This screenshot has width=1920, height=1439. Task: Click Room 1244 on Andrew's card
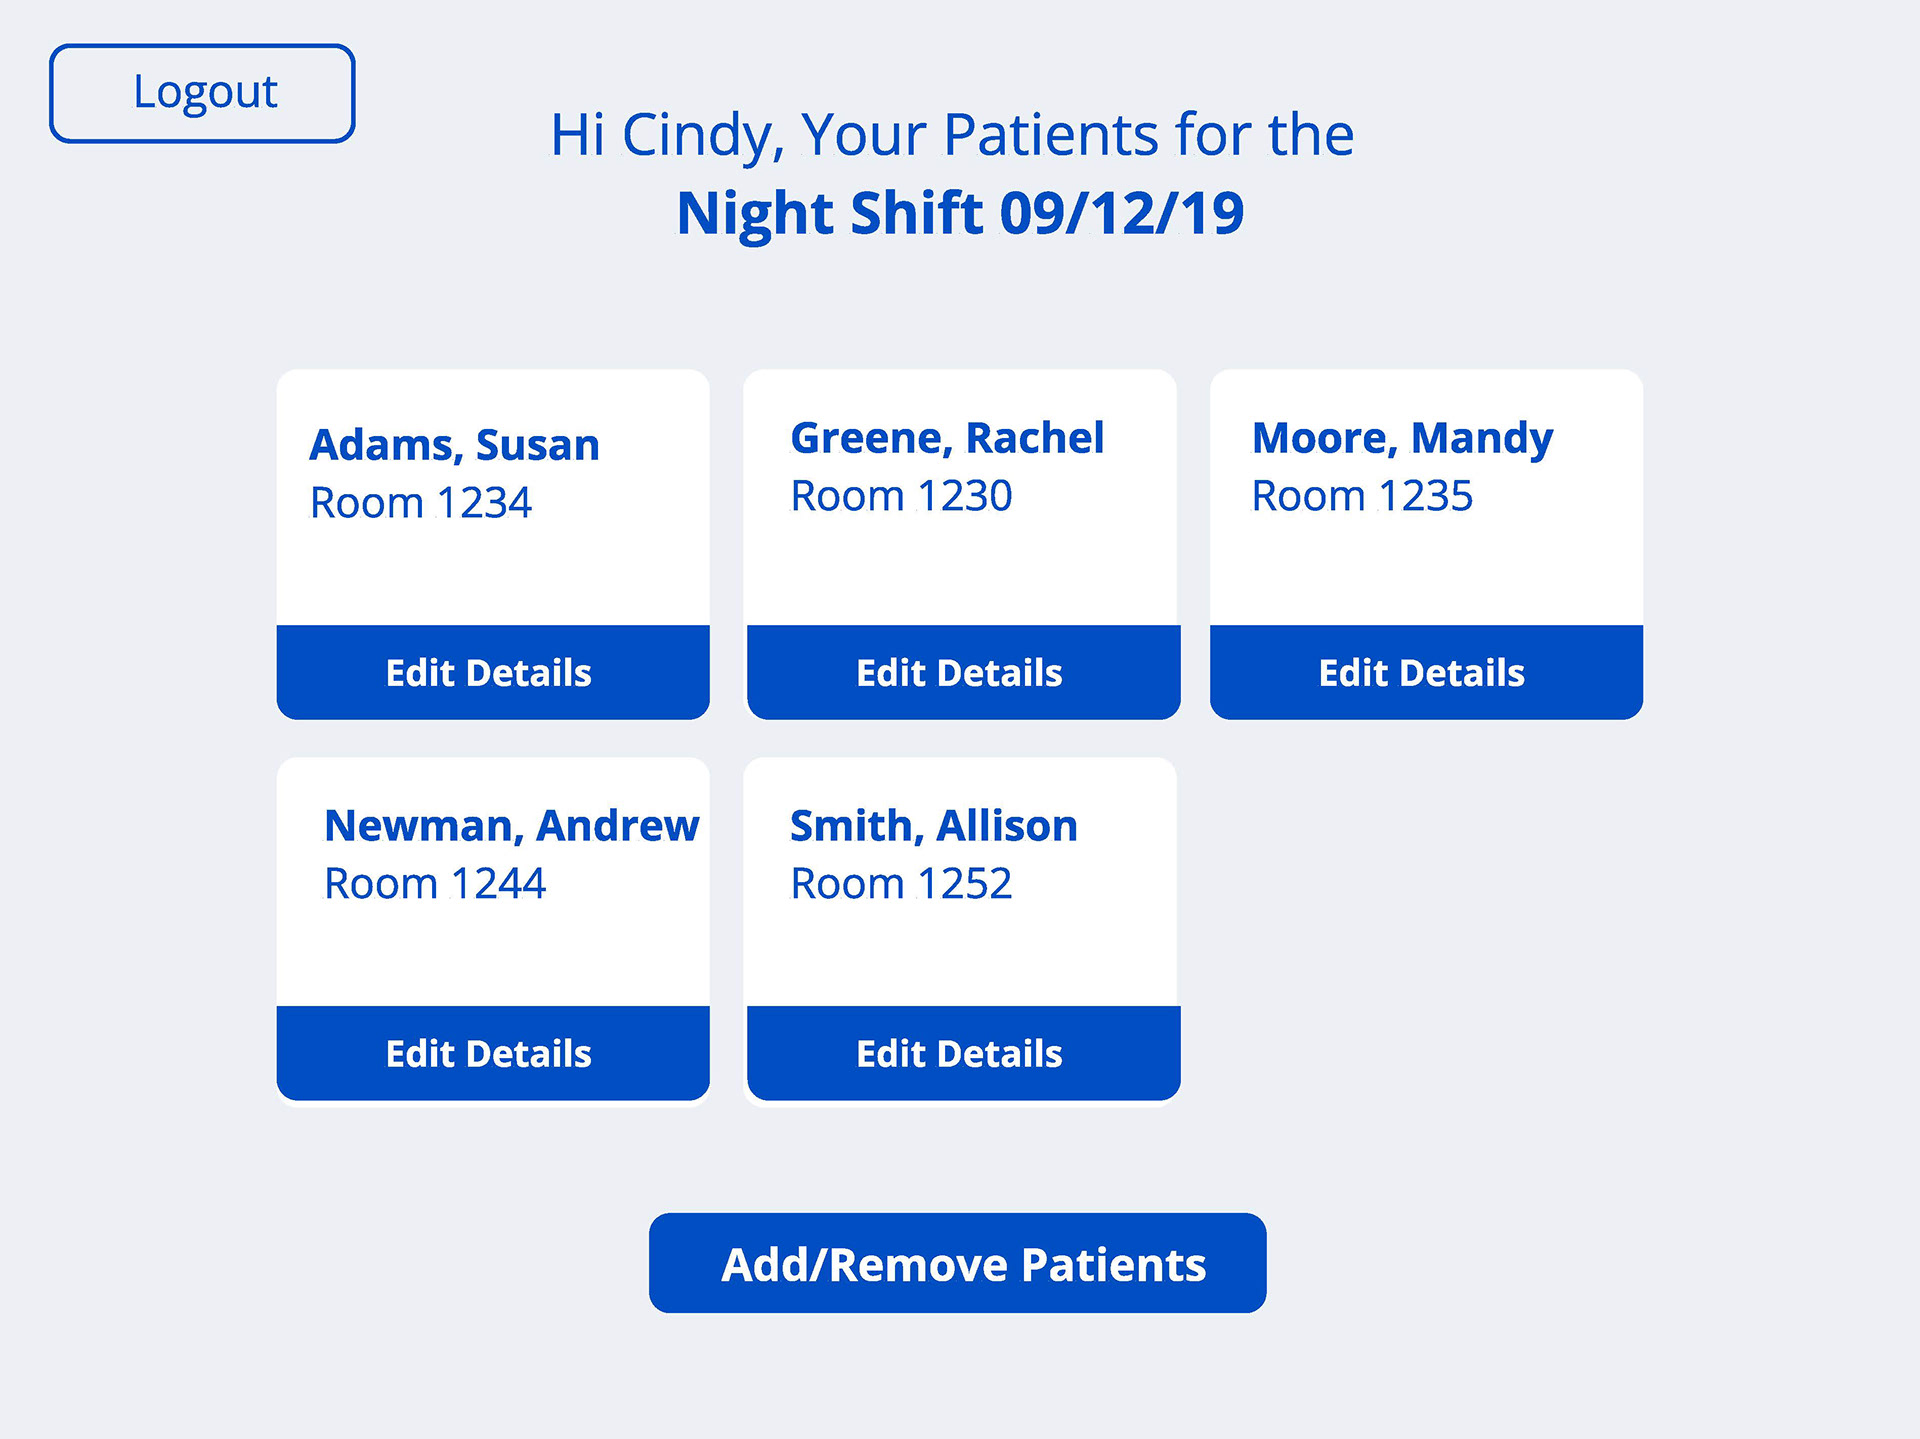[435, 883]
